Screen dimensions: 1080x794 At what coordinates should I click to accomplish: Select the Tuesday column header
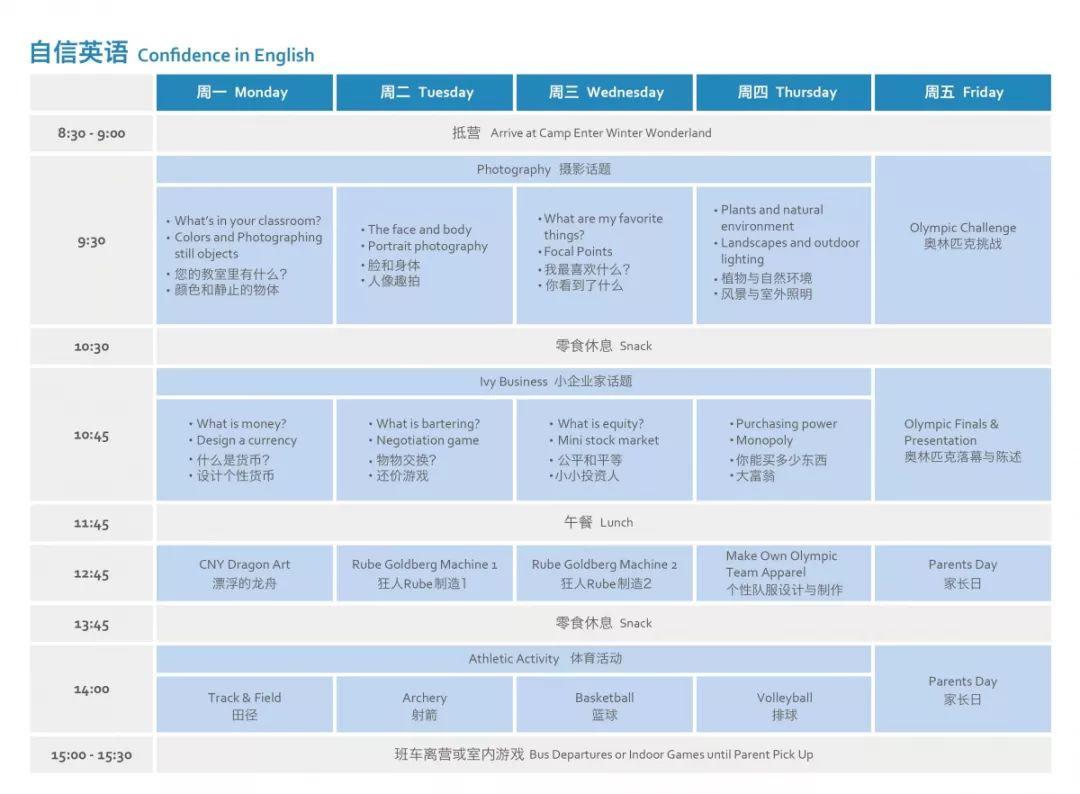click(425, 92)
